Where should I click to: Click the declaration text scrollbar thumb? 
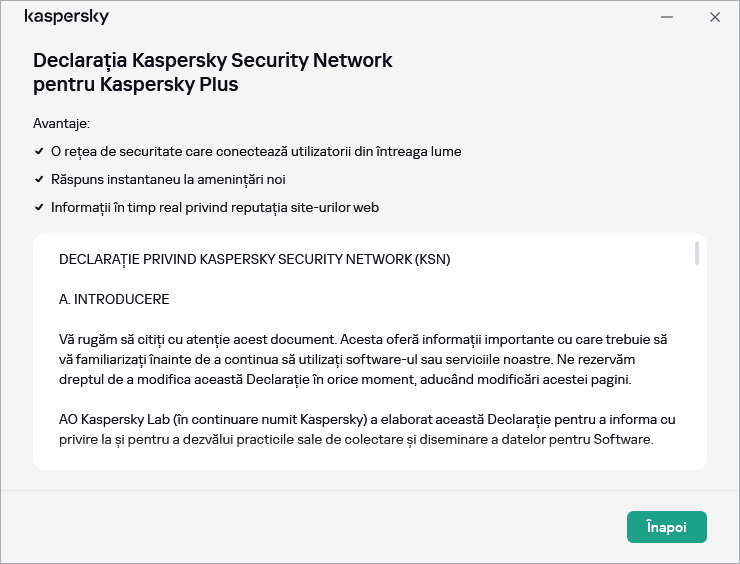[696, 254]
